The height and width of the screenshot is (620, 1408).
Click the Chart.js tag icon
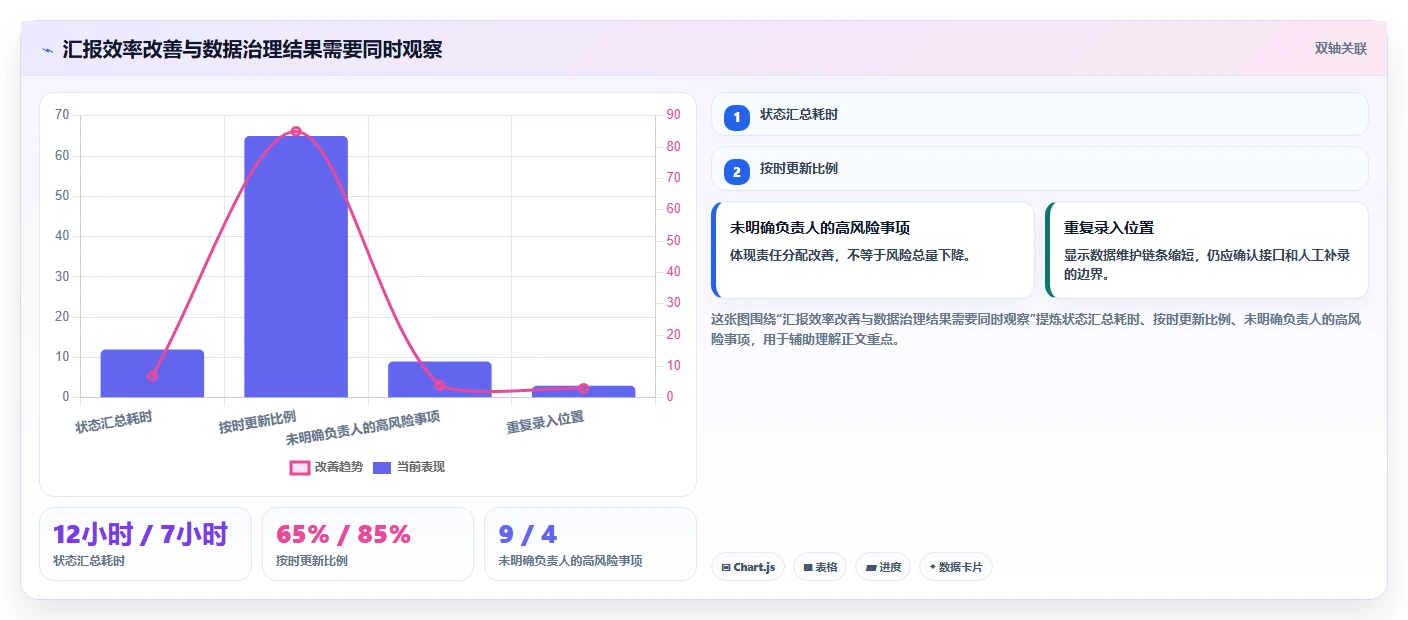pos(726,567)
